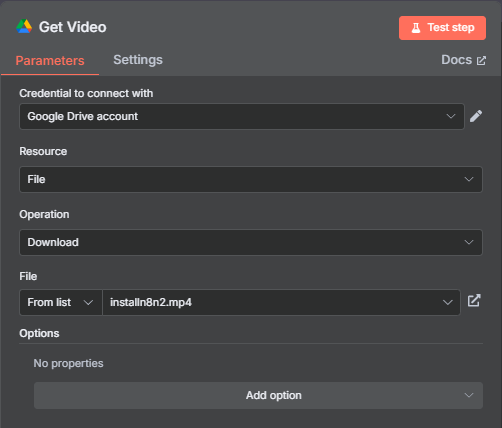The height and width of the screenshot is (428, 502).
Task: Expand the Resource dropdown showing File
Action: click(251, 179)
